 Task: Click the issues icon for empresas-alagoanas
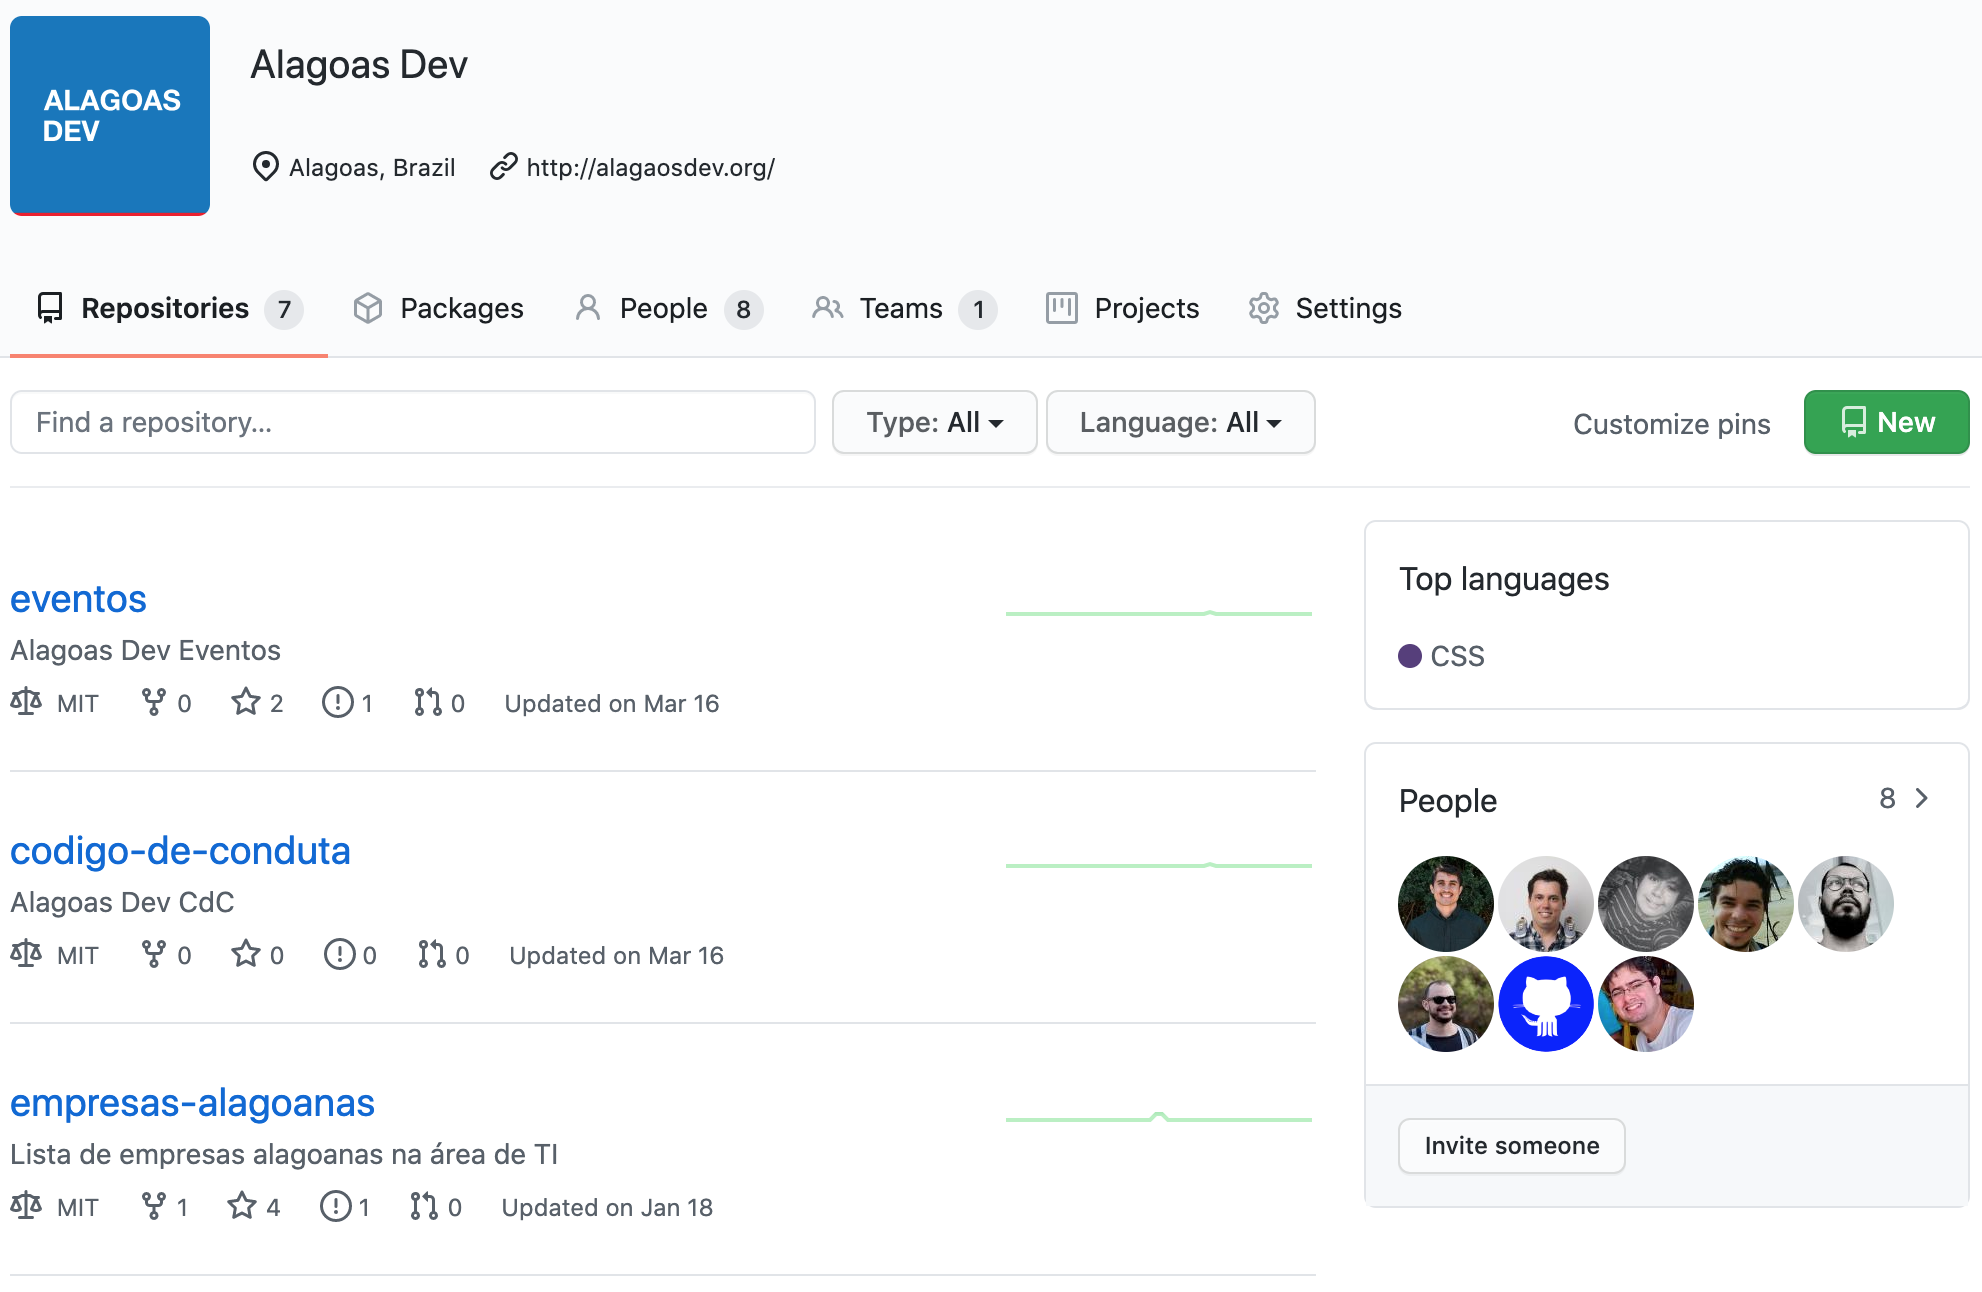[x=336, y=1206]
